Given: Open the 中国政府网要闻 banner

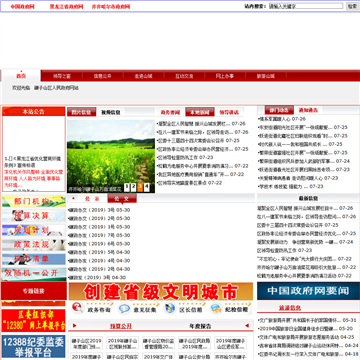Looking at the screenshot, I should [x=308, y=291].
